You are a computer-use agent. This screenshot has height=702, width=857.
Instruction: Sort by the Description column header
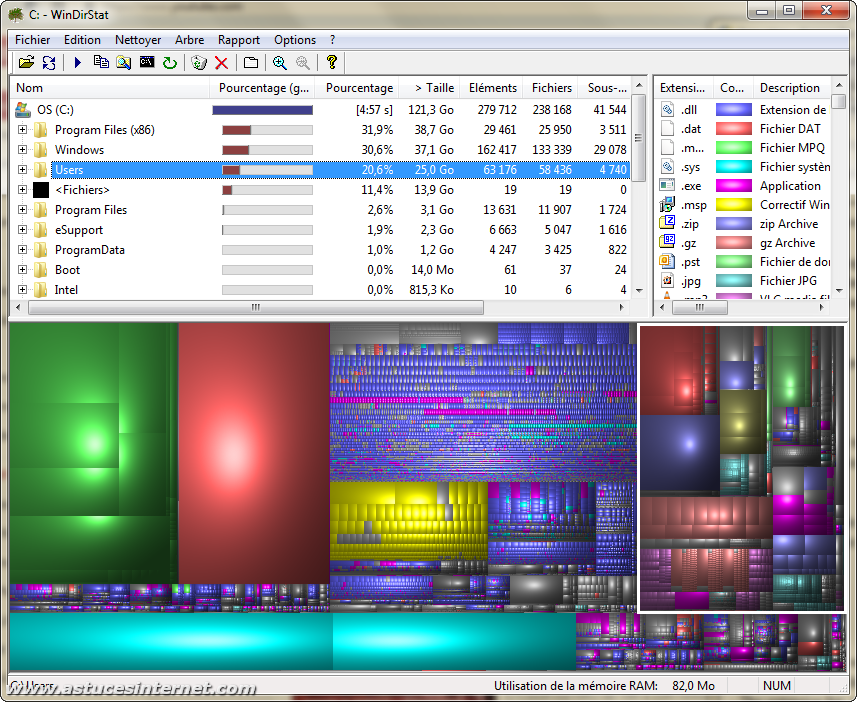791,88
